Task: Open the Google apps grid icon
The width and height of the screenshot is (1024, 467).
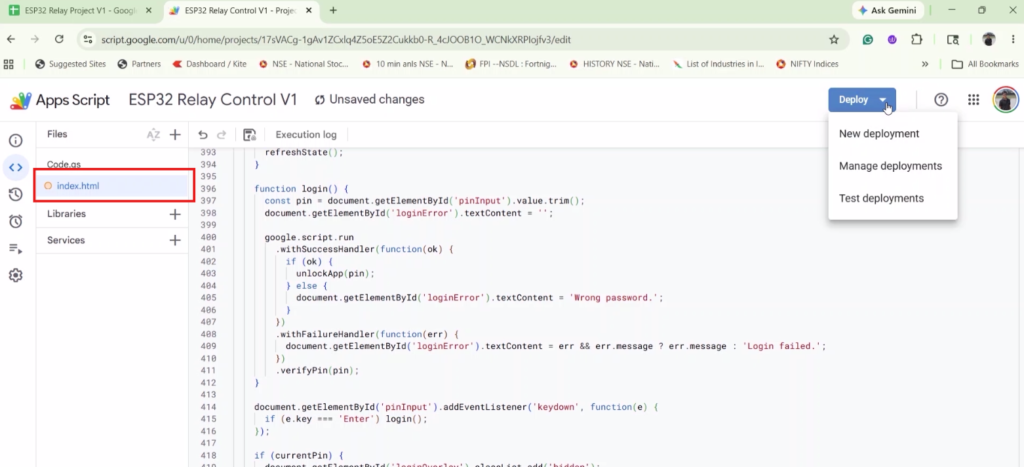Action: tap(974, 100)
